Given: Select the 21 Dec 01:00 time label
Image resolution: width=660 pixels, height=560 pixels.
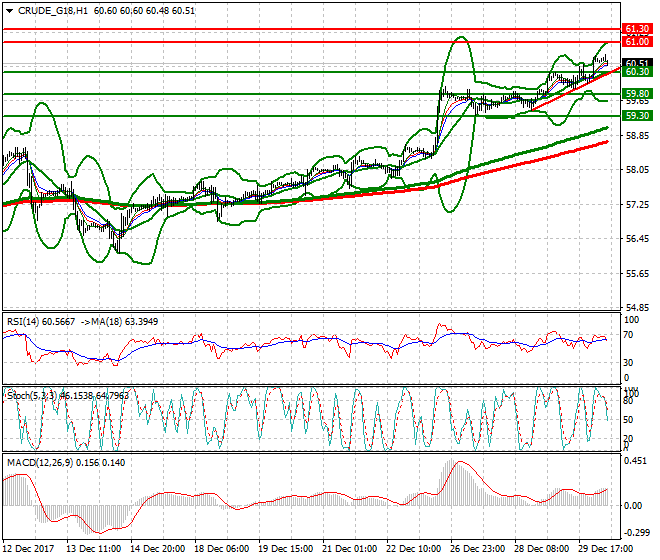Looking at the screenshot, I should pyautogui.click(x=349, y=549).
